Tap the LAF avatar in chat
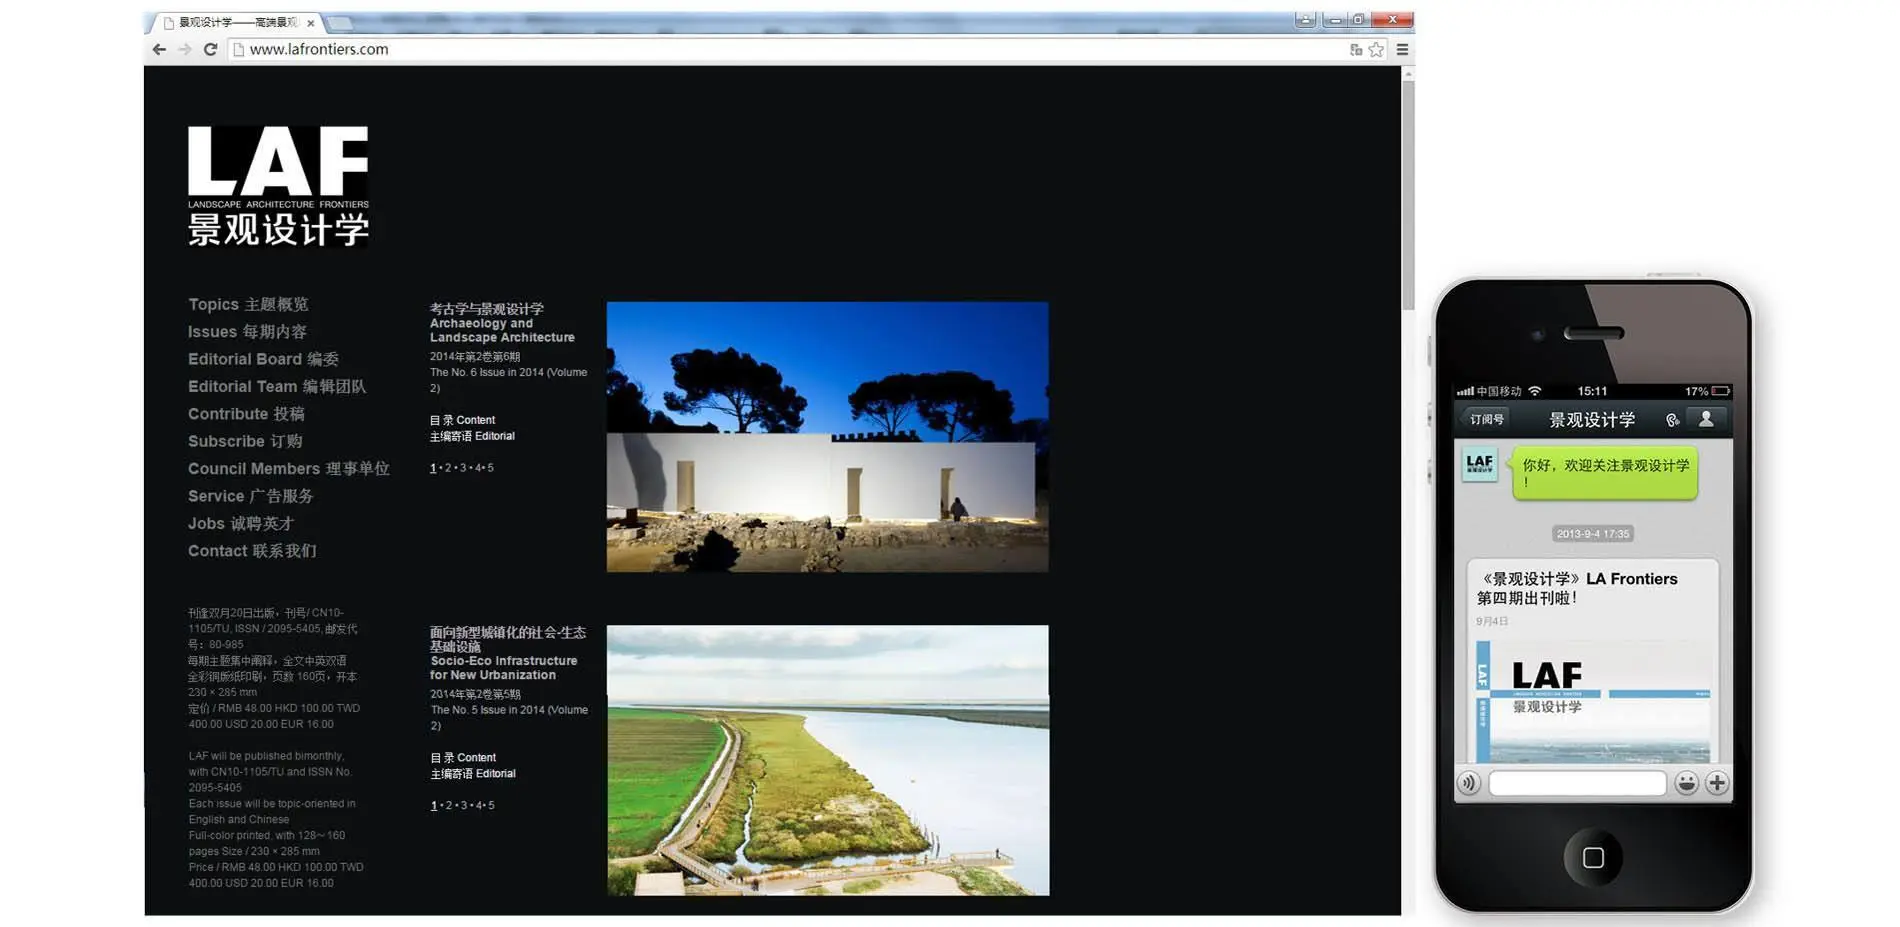The image size is (1900, 927). (1479, 463)
